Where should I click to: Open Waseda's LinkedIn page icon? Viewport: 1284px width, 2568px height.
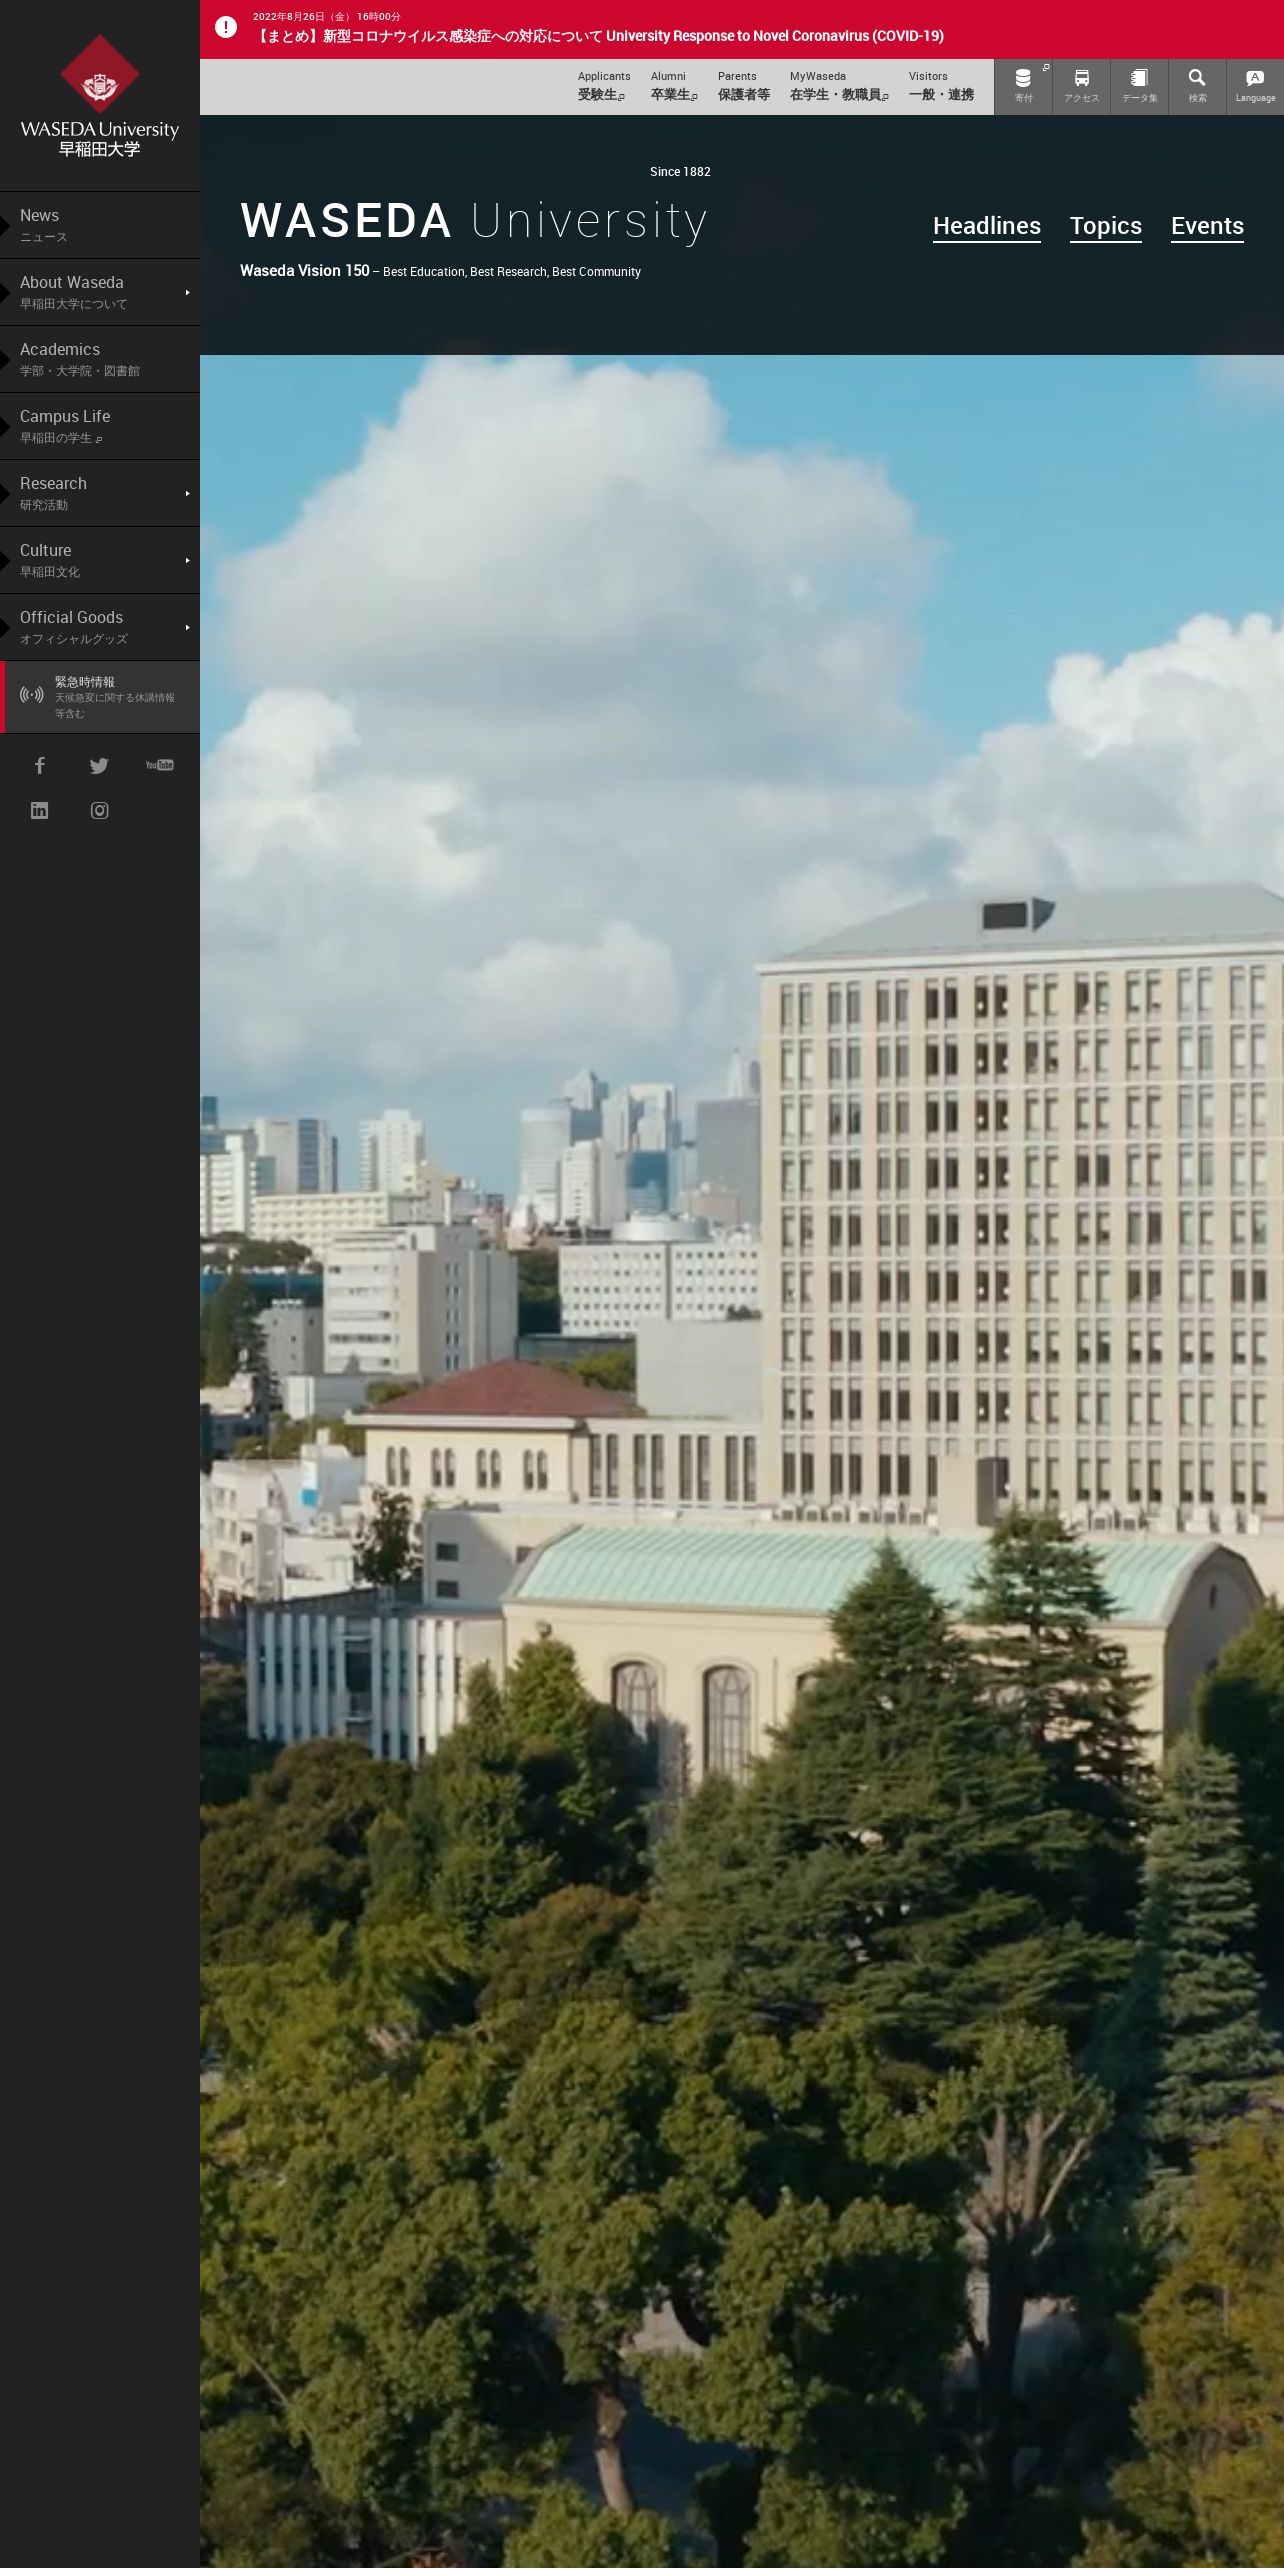pos(40,810)
